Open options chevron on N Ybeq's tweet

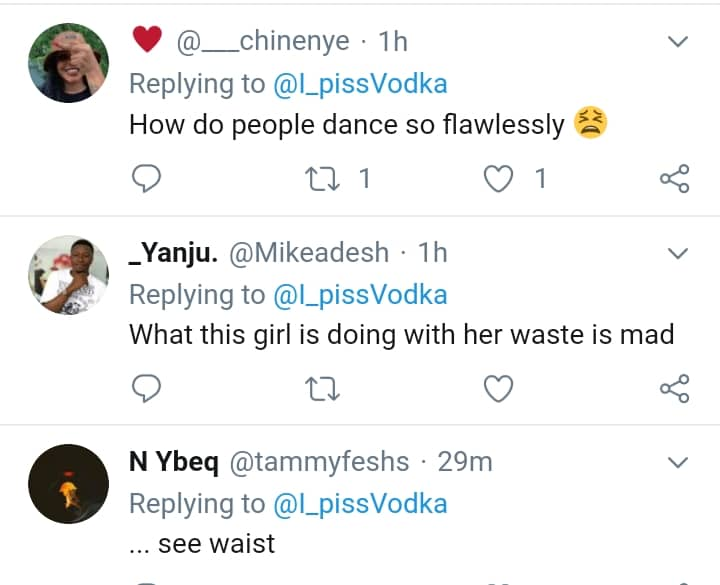[678, 462]
